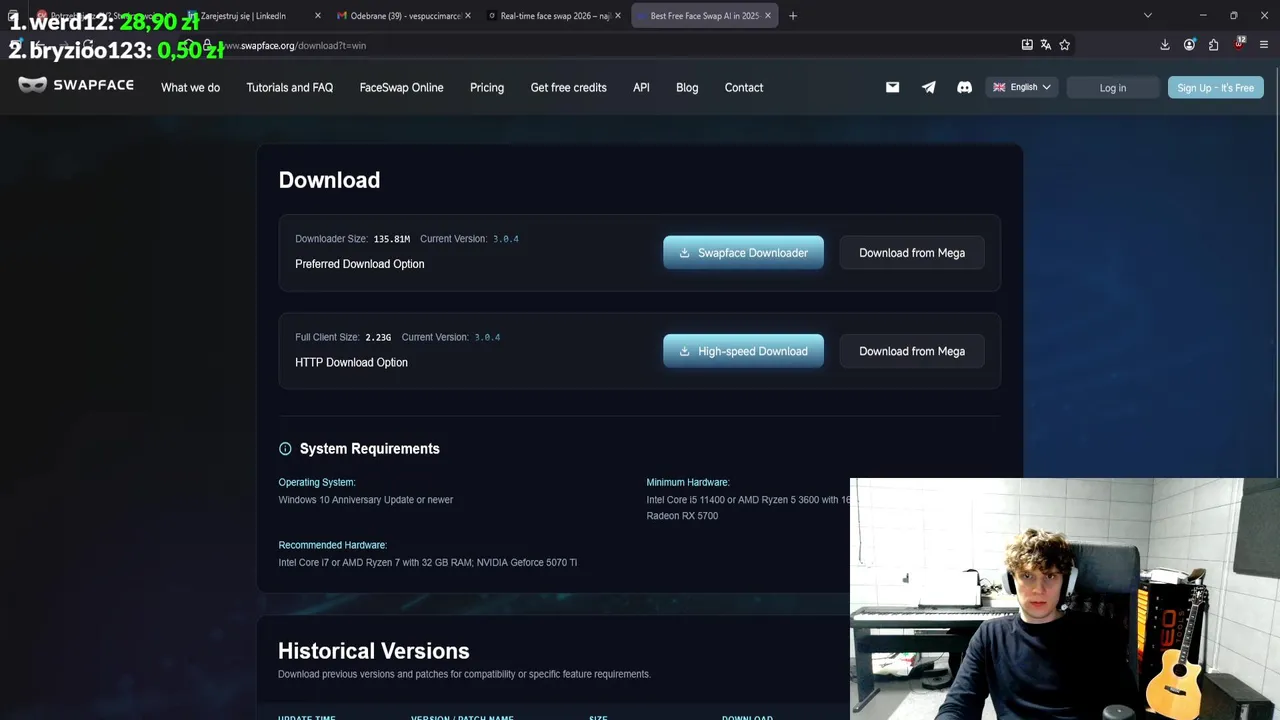Open Tutorials and FAQ page

click(x=290, y=88)
